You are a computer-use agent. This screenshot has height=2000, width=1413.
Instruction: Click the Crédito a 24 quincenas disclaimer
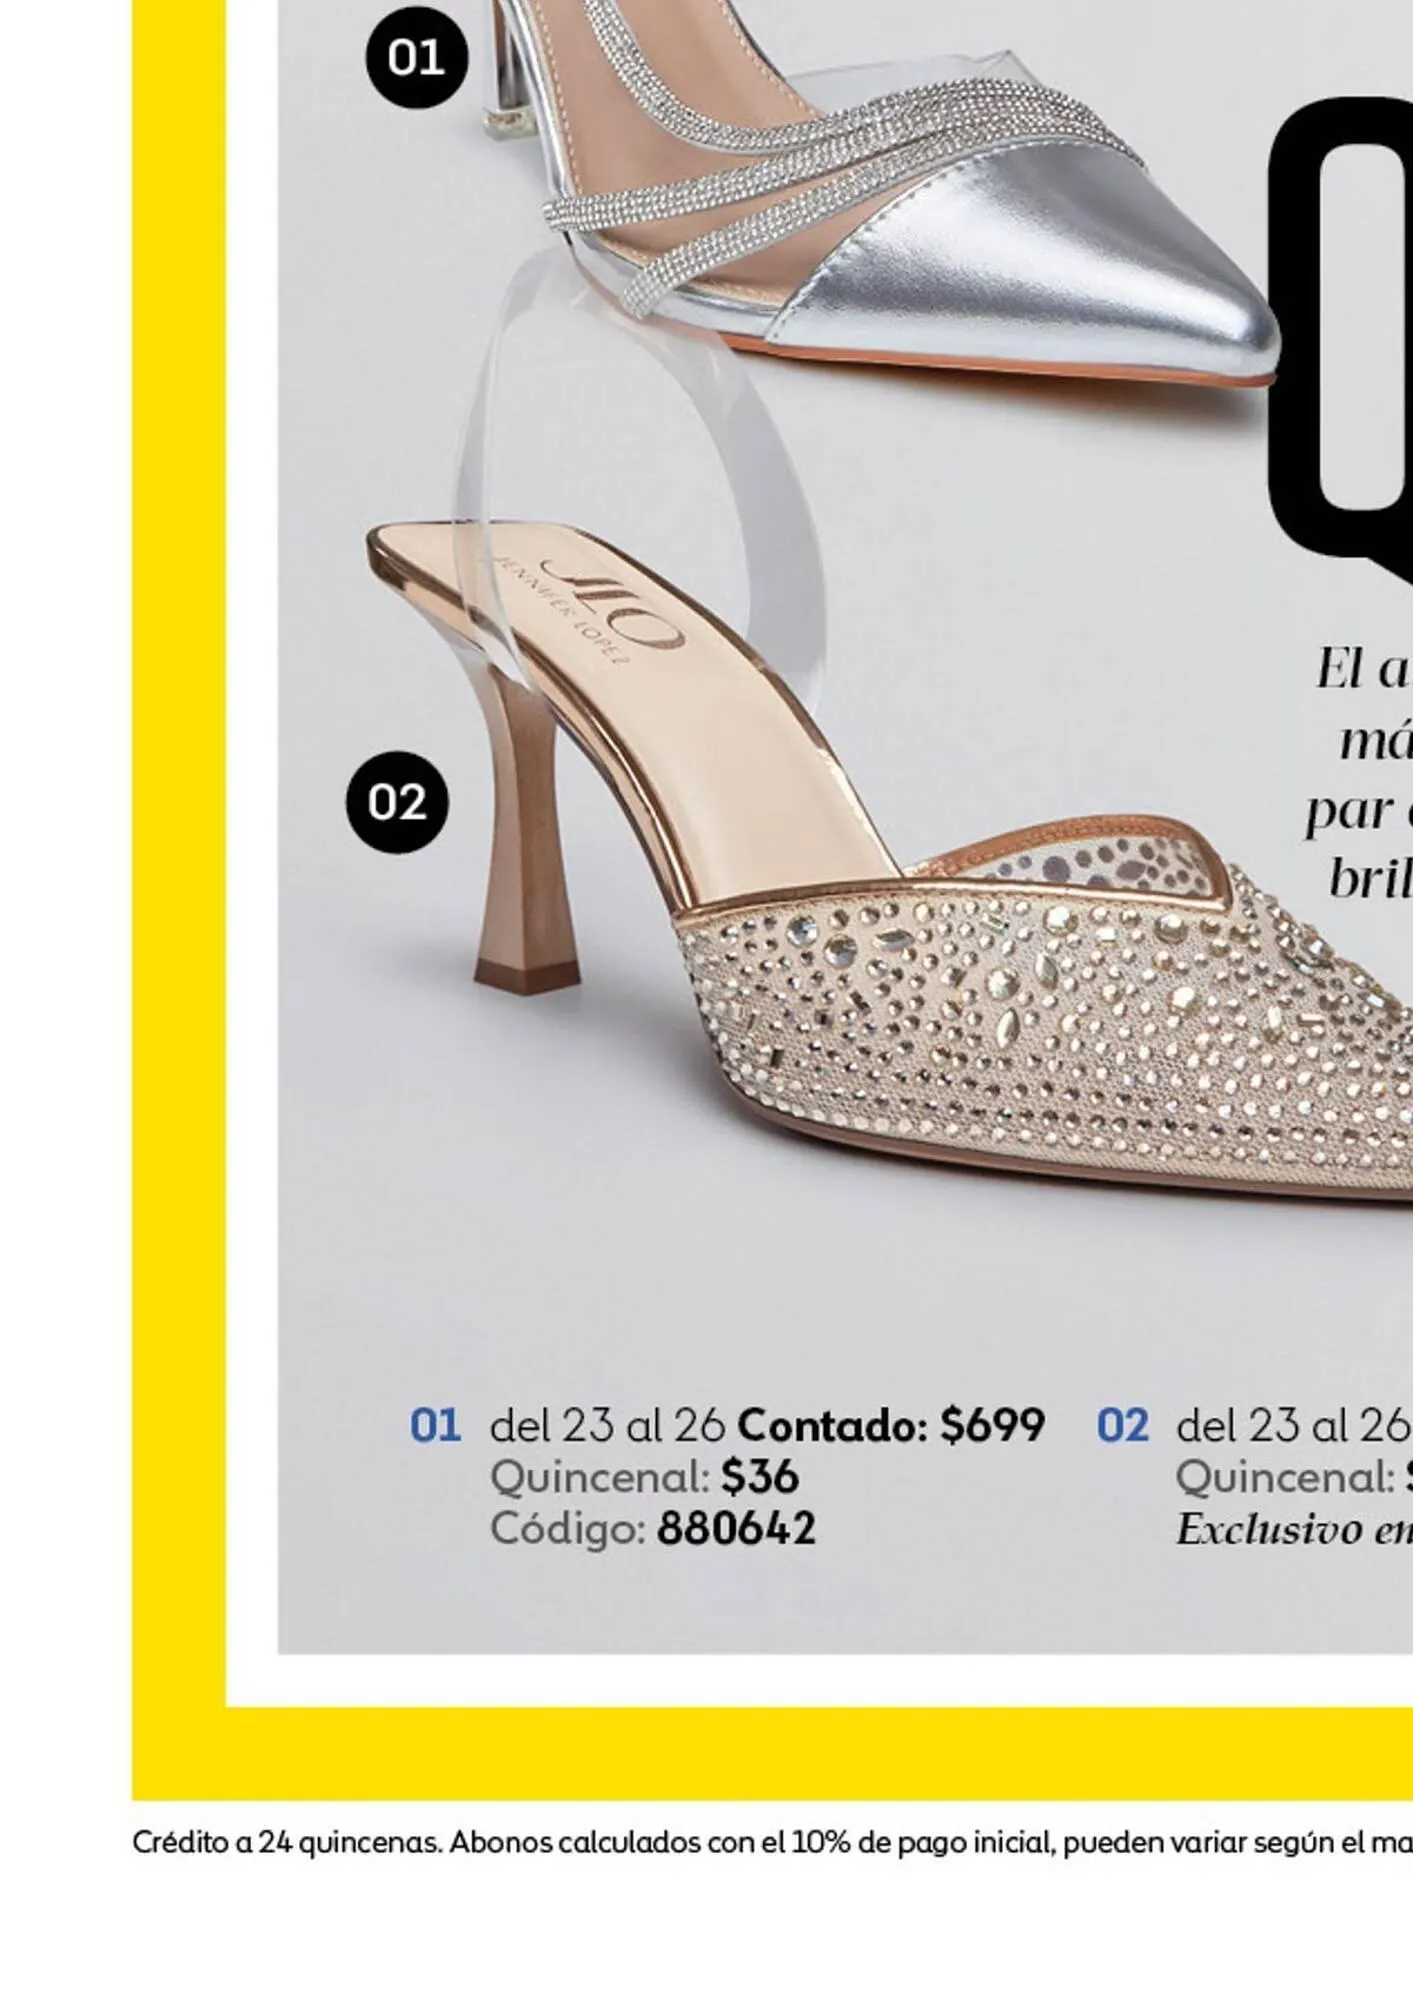772,1842
